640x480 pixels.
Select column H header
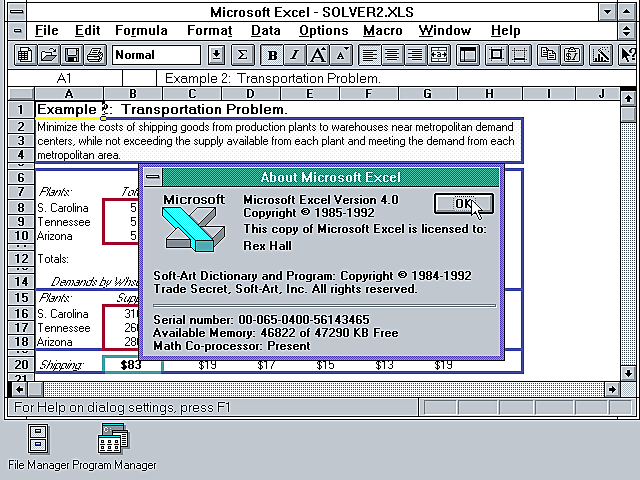489,94
